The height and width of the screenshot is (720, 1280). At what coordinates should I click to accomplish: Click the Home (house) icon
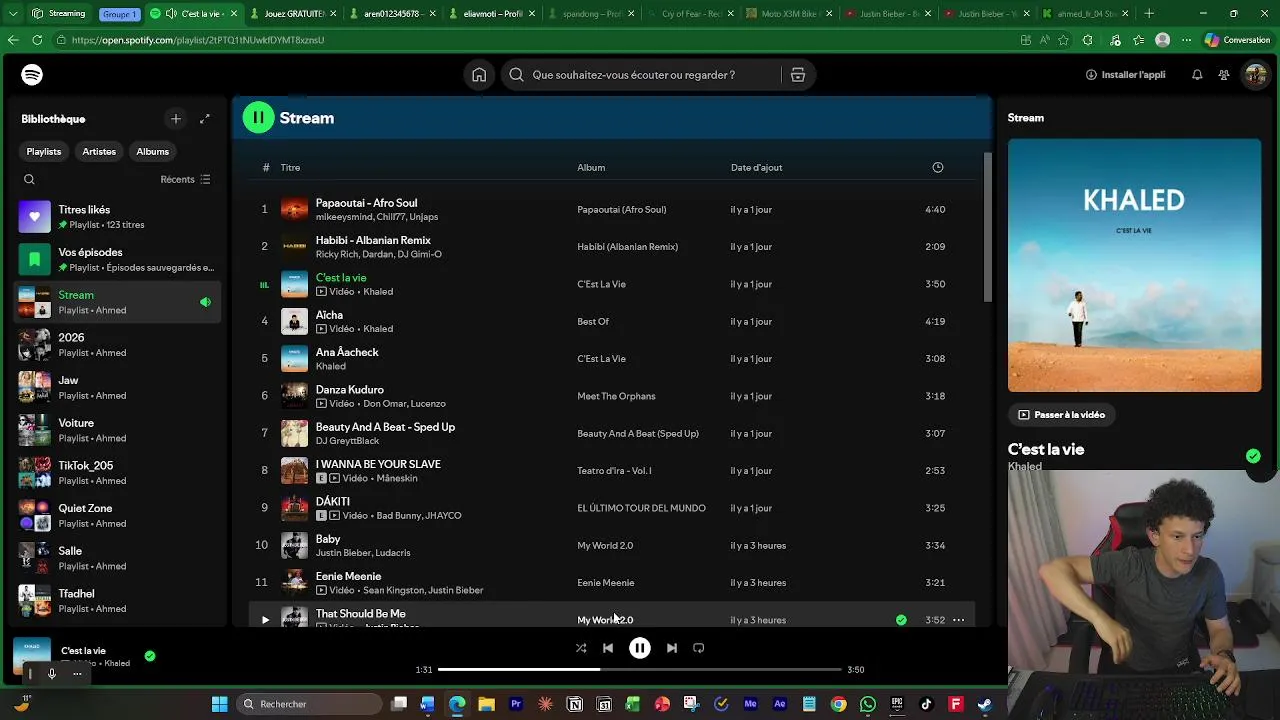(479, 75)
